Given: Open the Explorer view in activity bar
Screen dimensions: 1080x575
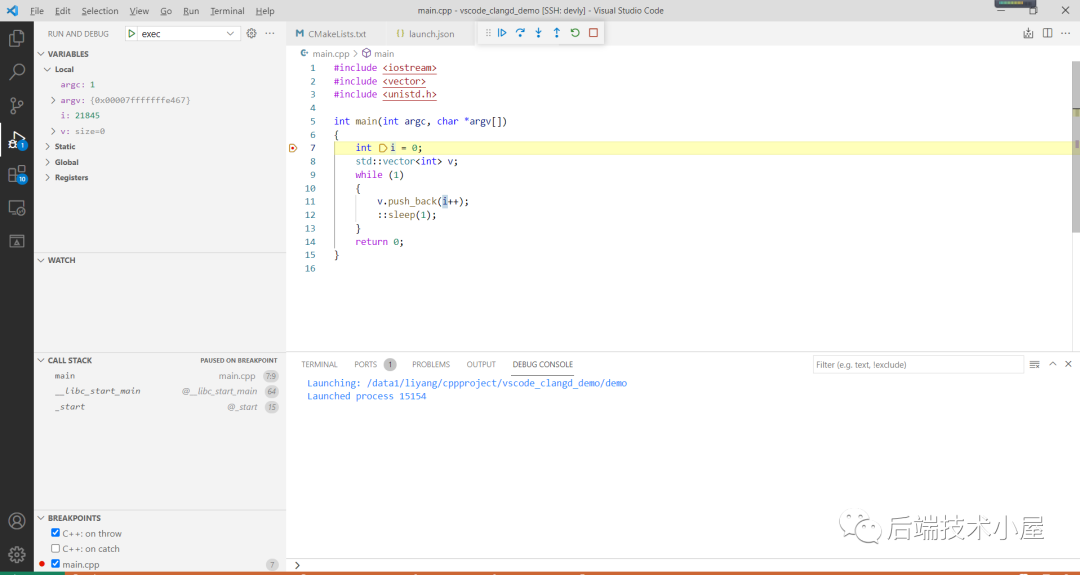Looking at the screenshot, I should (x=17, y=38).
